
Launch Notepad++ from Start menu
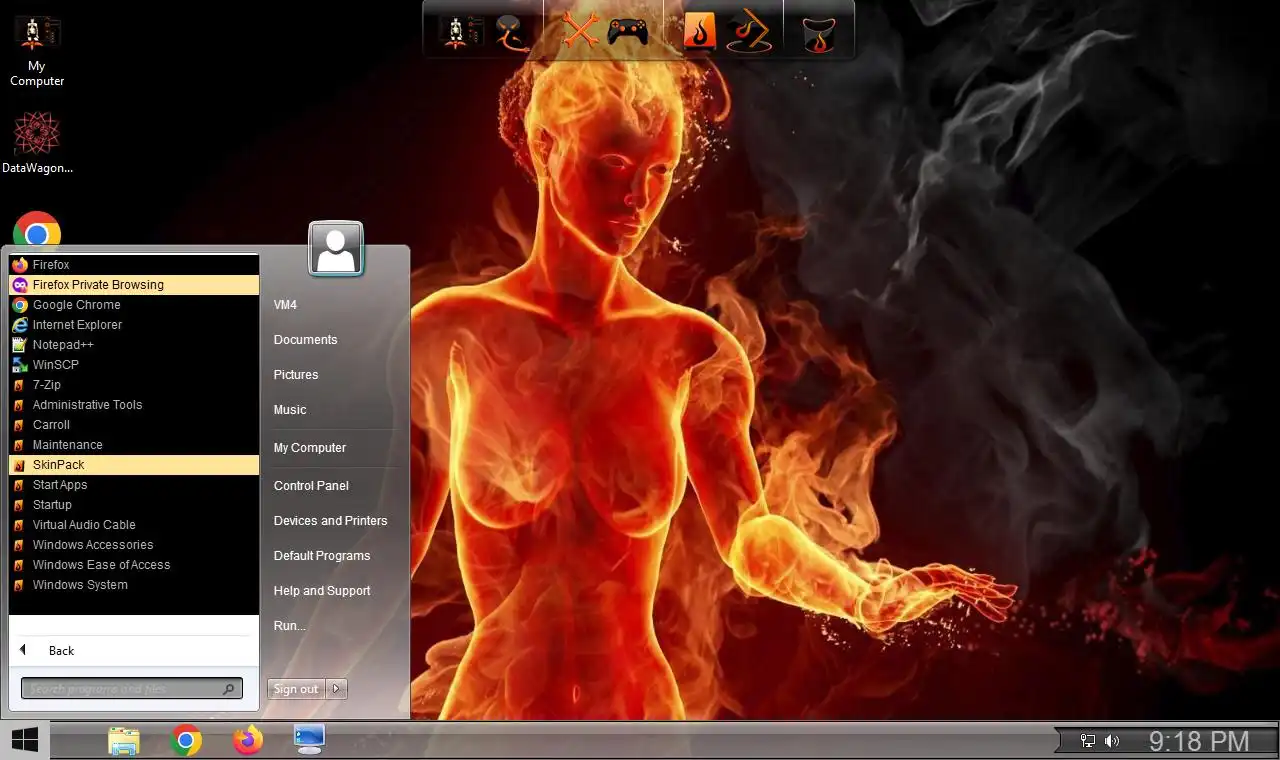(x=134, y=345)
